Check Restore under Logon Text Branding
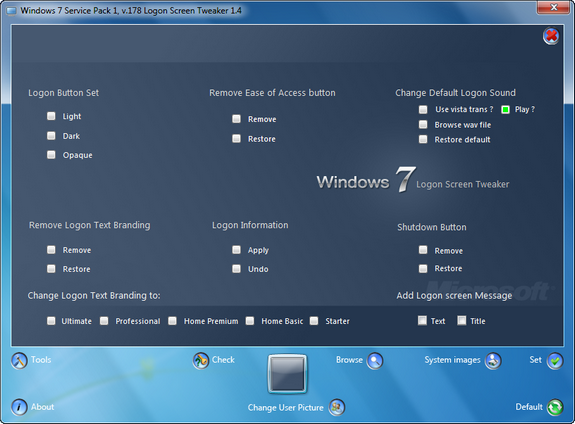 tap(51, 269)
